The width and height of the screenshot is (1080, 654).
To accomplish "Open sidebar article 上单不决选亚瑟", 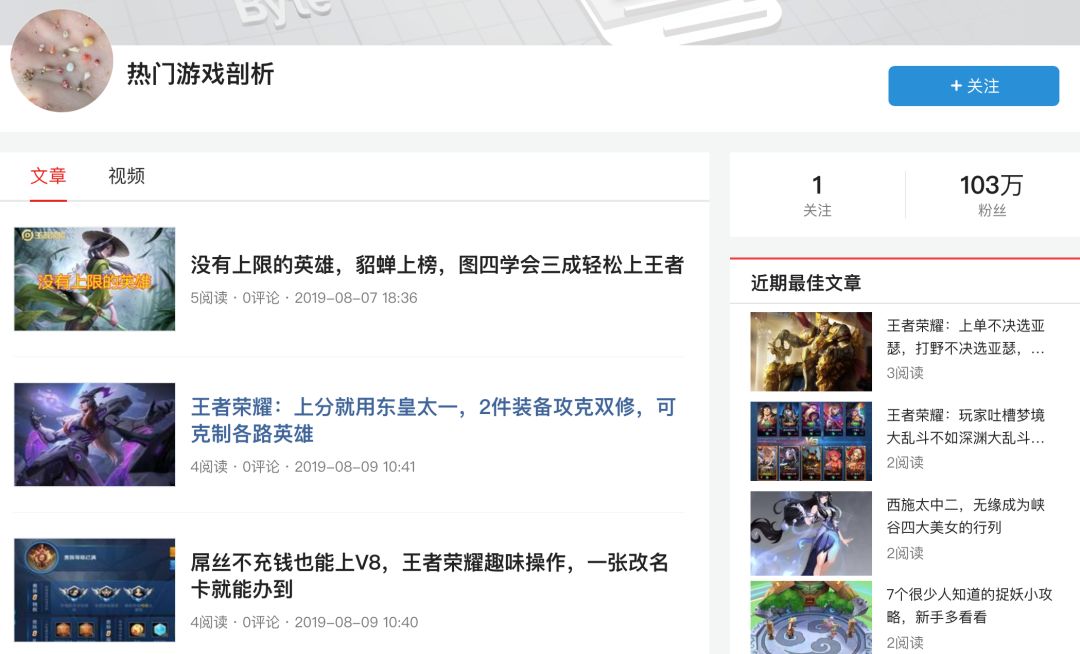I will click(x=966, y=337).
